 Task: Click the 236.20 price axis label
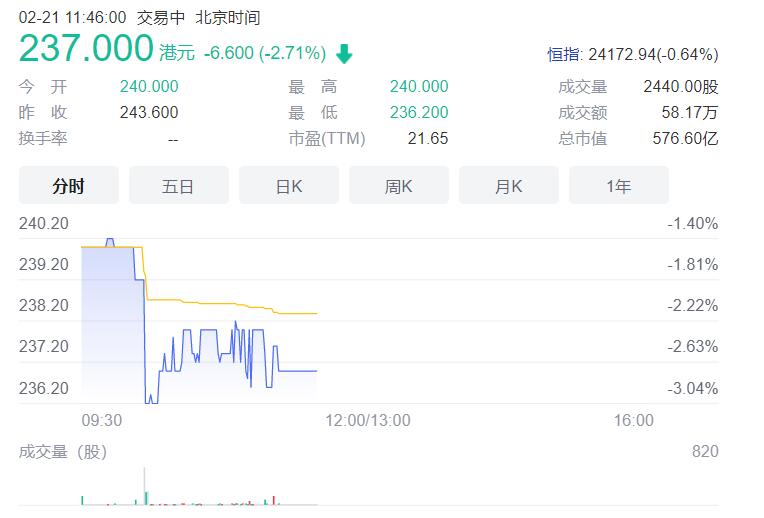coord(44,388)
